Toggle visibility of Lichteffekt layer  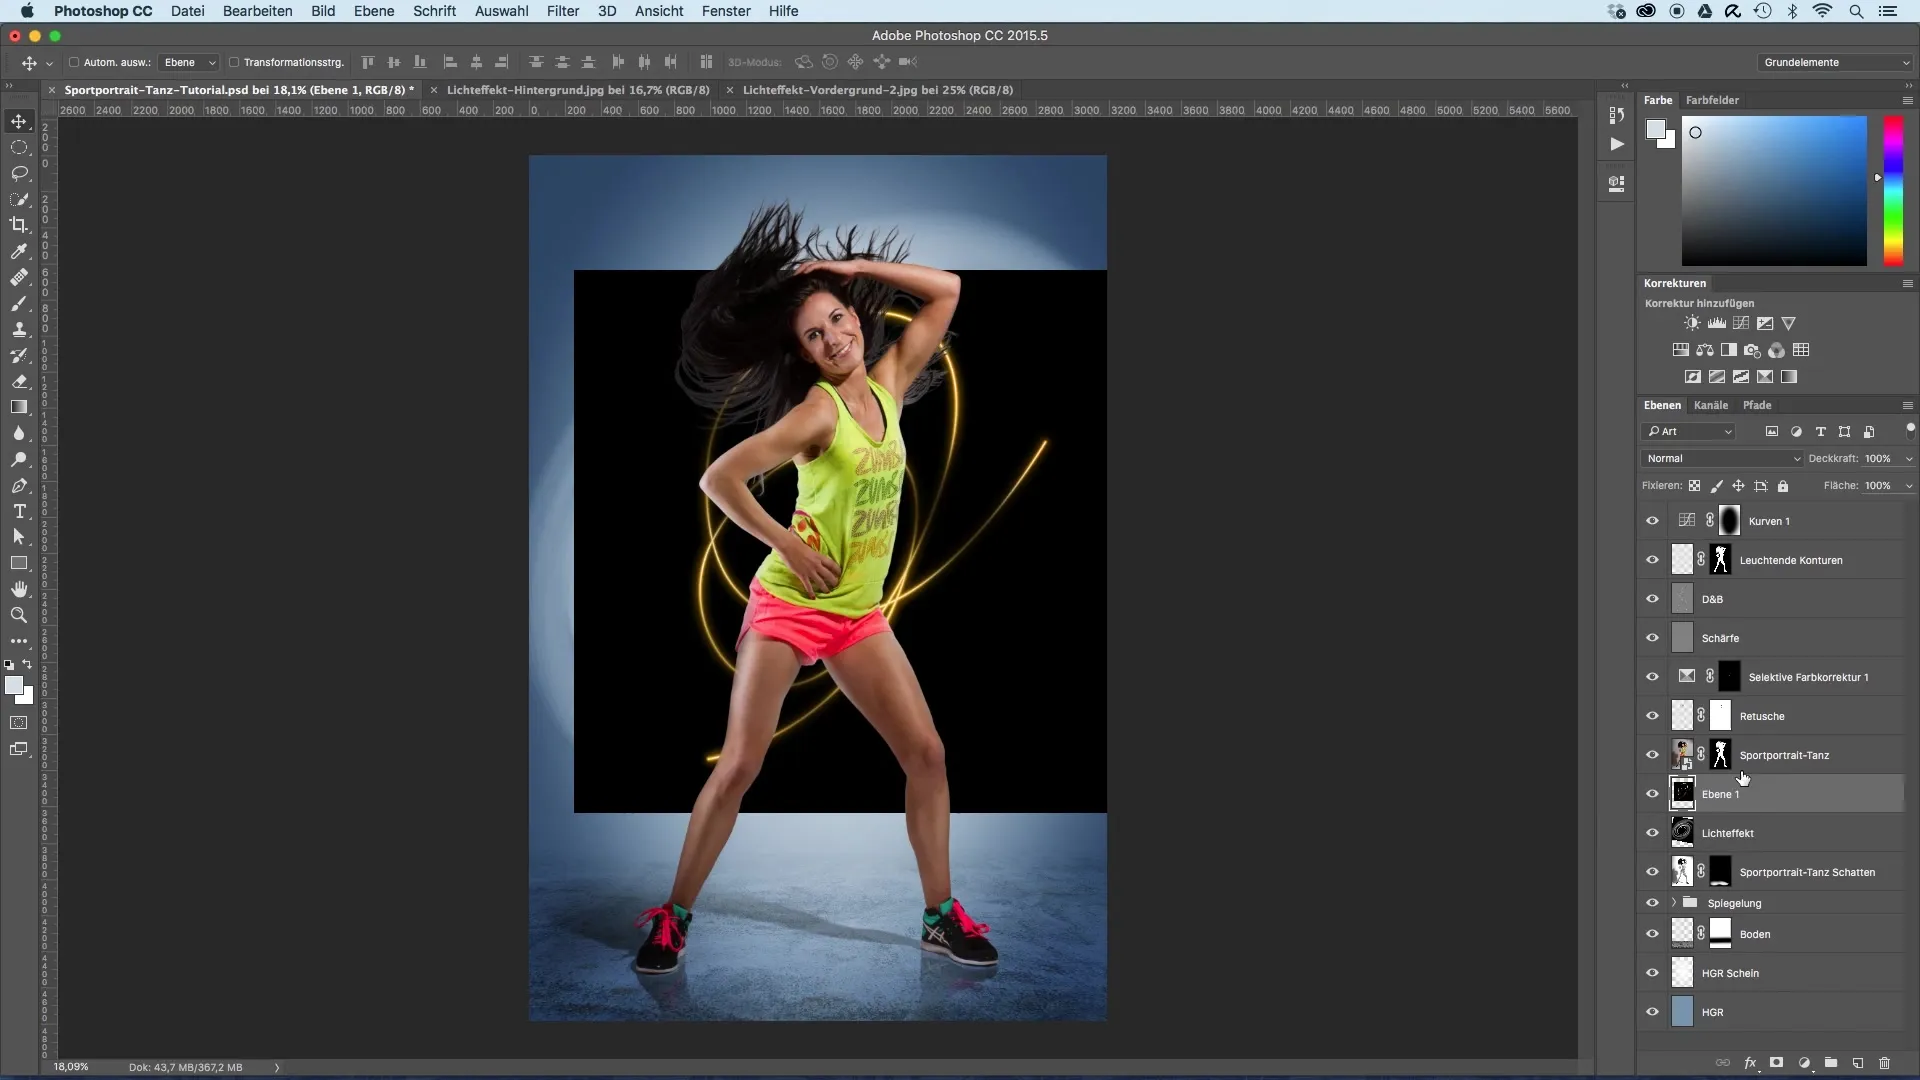[1652, 833]
